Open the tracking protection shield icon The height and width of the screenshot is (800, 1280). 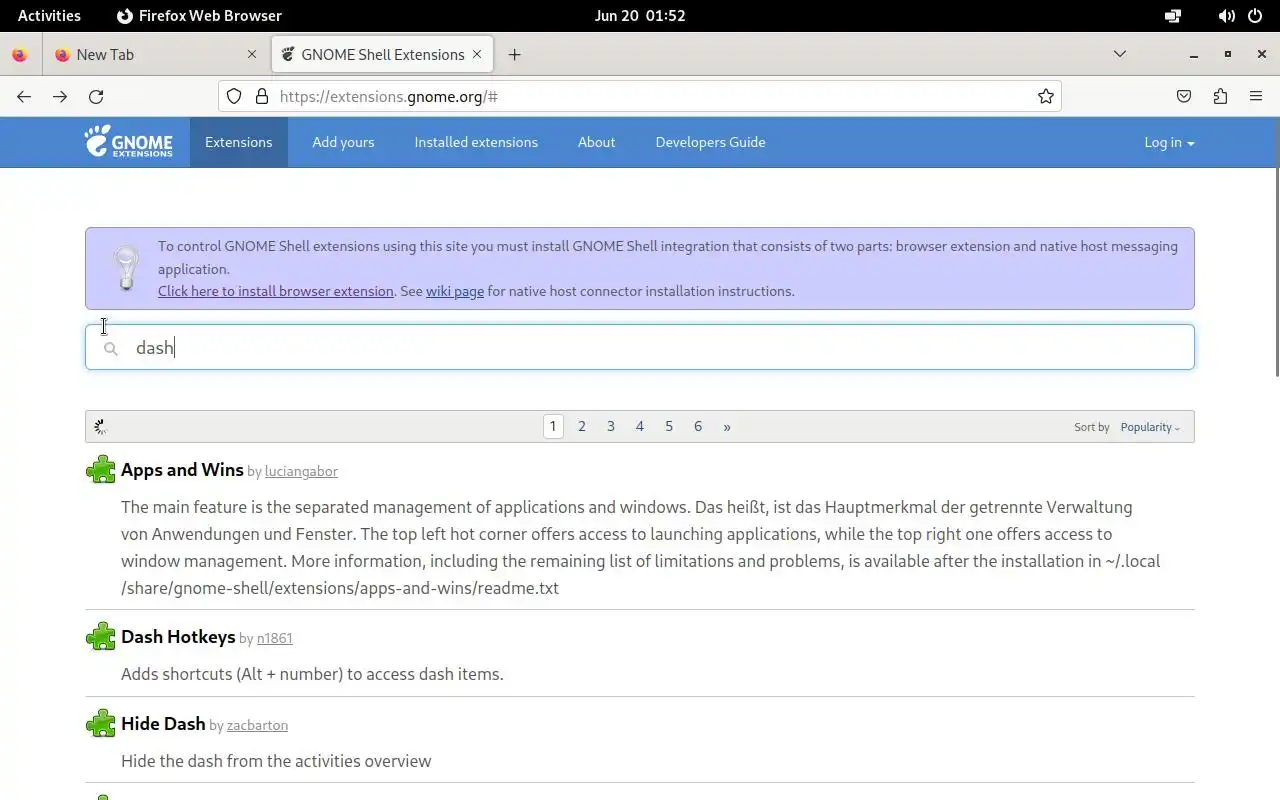[x=234, y=96]
